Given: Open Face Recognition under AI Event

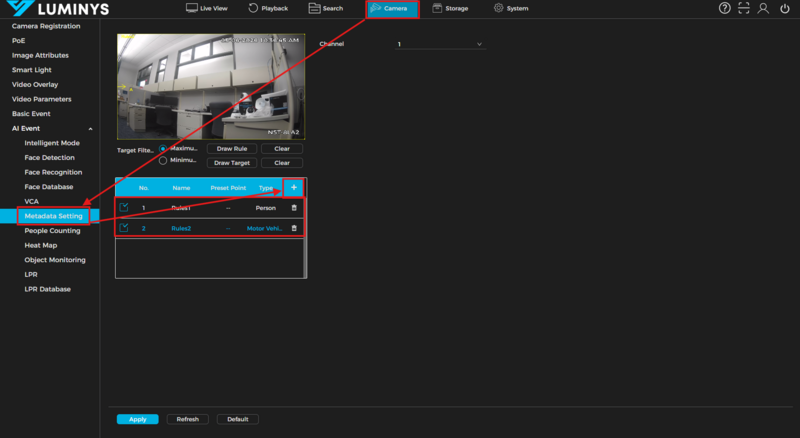Looking at the screenshot, I should coord(53,172).
